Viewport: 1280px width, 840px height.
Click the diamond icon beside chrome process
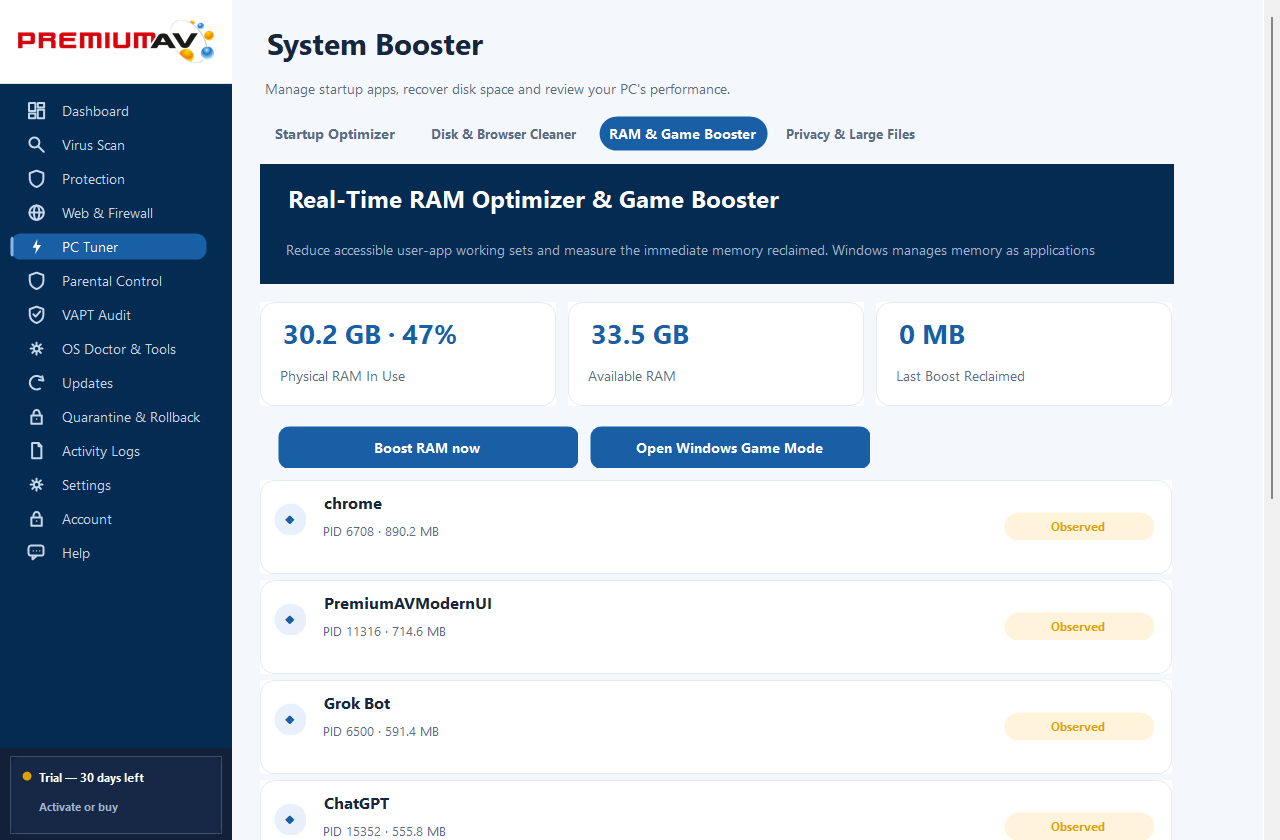pyautogui.click(x=290, y=519)
